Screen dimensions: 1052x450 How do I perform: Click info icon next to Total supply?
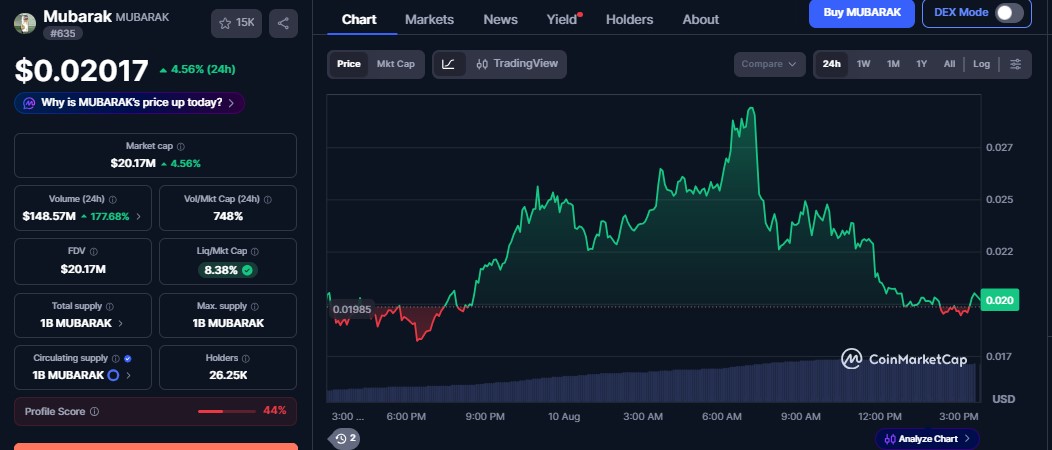(109, 306)
